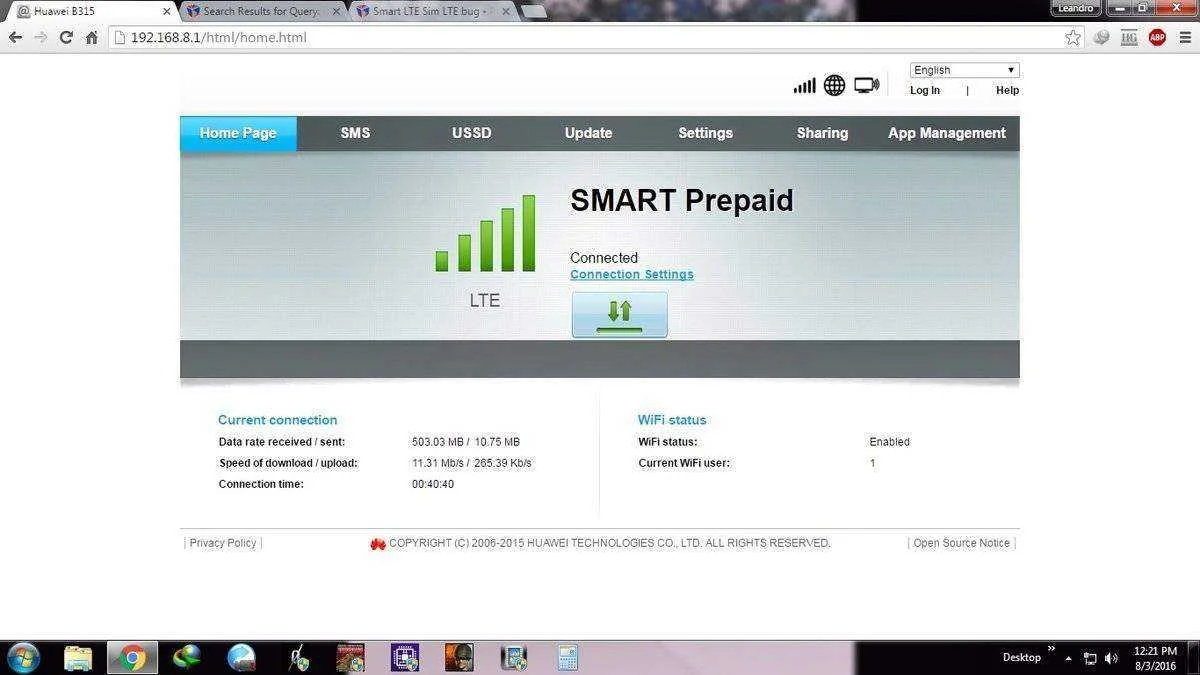Screen dimensions: 1200x675
Task: Open the Chrome menu hamburger icon
Action: pyautogui.click(x=1184, y=37)
